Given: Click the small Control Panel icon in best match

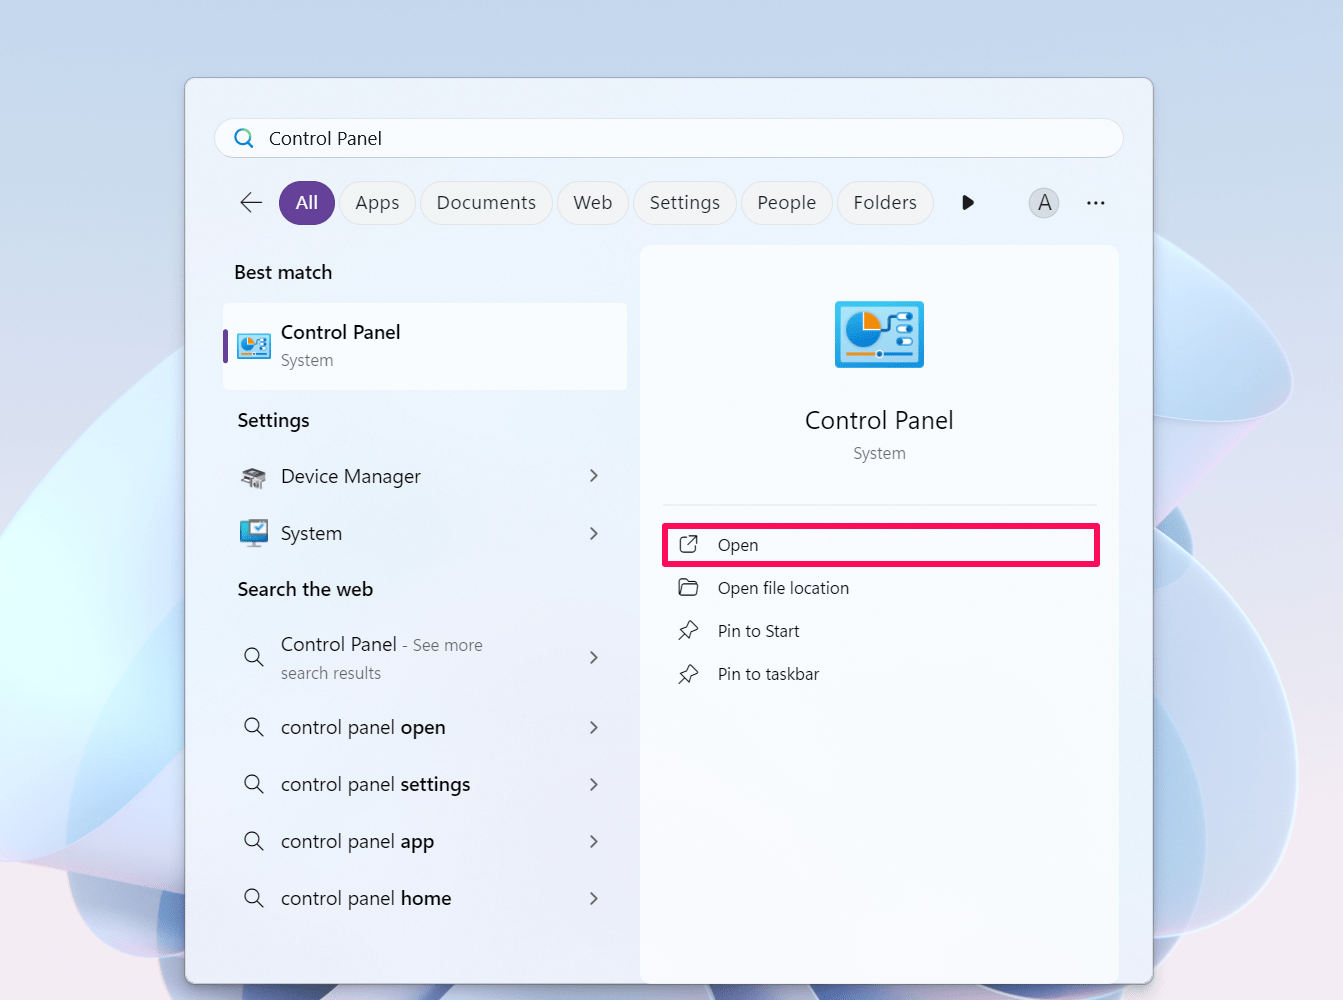Looking at the screenshot, I should click(254, 346).
